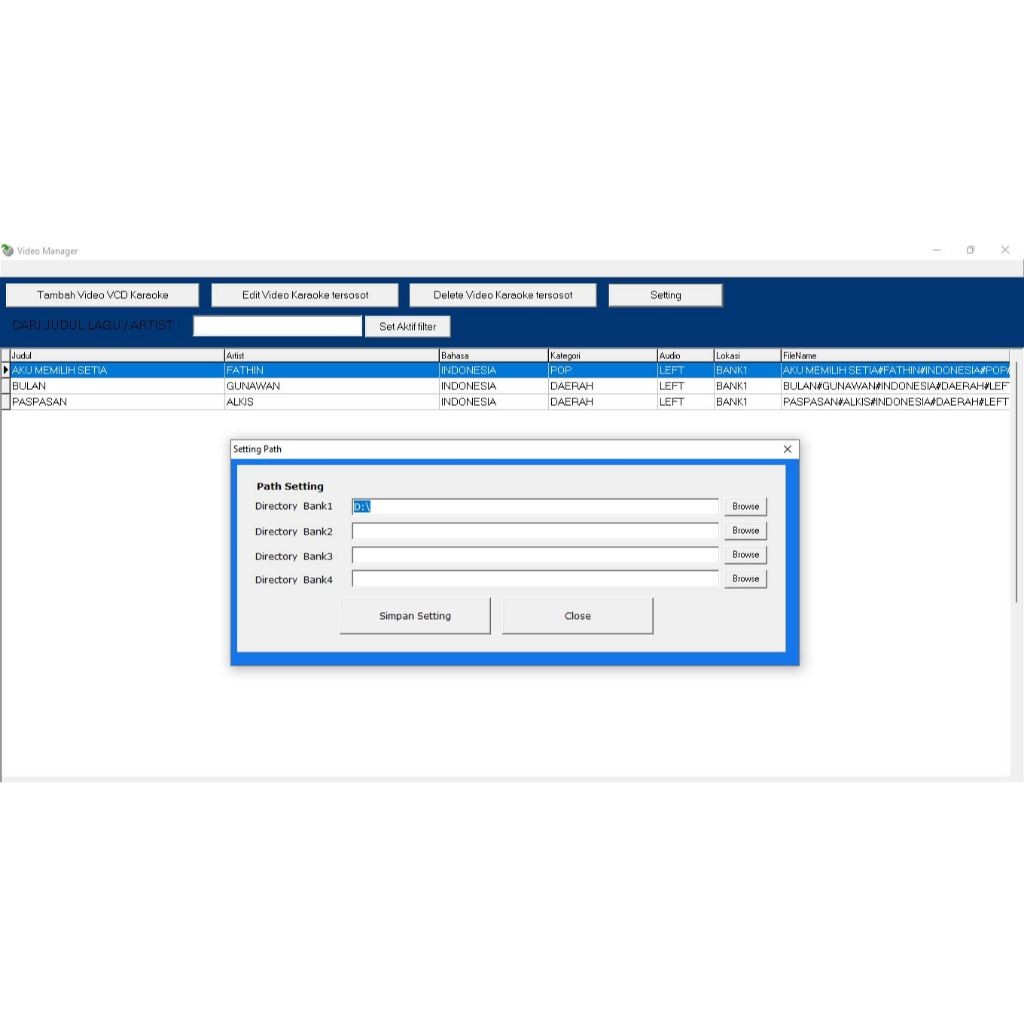Sort by the Artist column header

[331, 355]
